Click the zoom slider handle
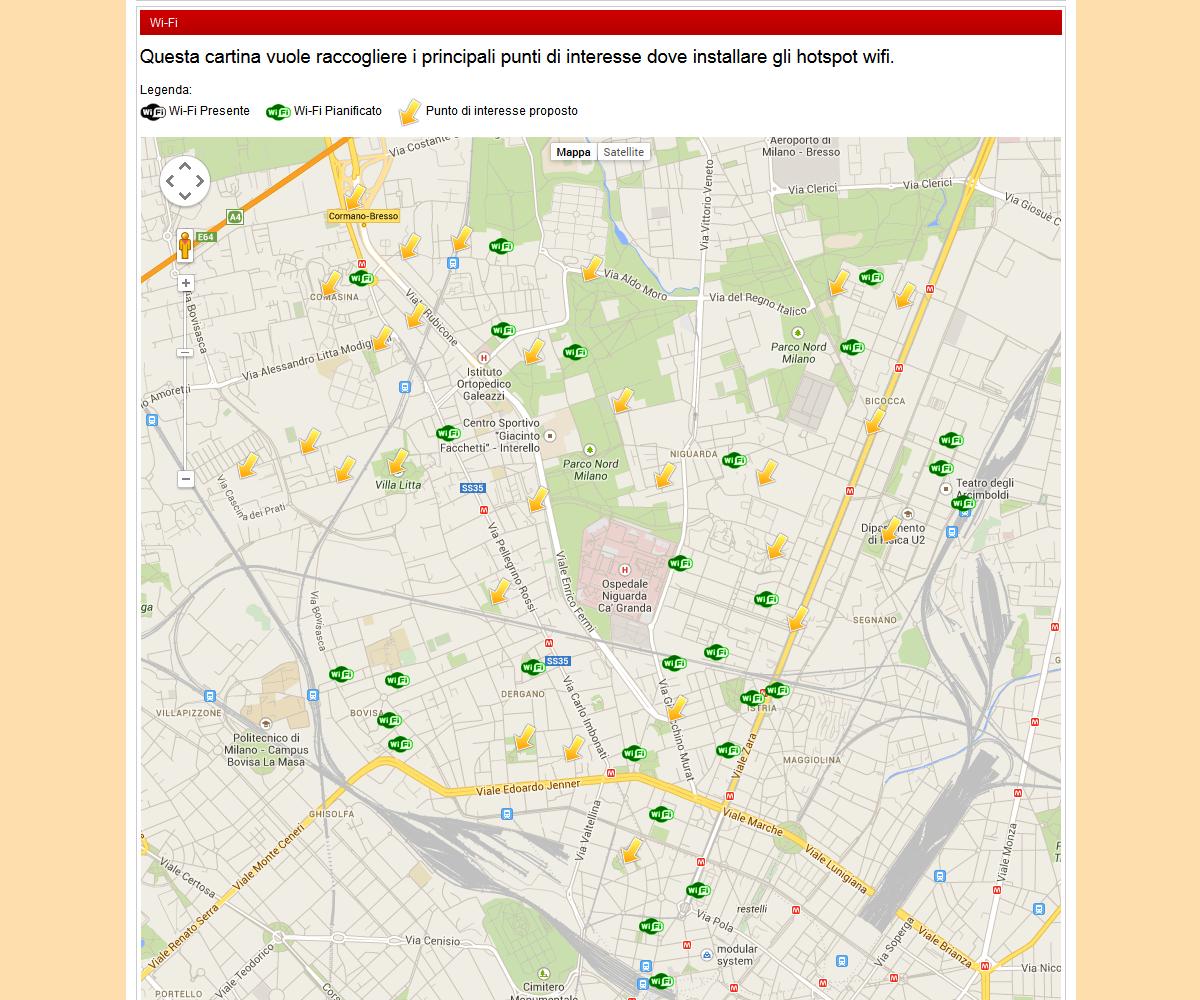Image resolution: width=1200 pixels, height=1000 pixels. pyautogui.click(x=185, y=352)
